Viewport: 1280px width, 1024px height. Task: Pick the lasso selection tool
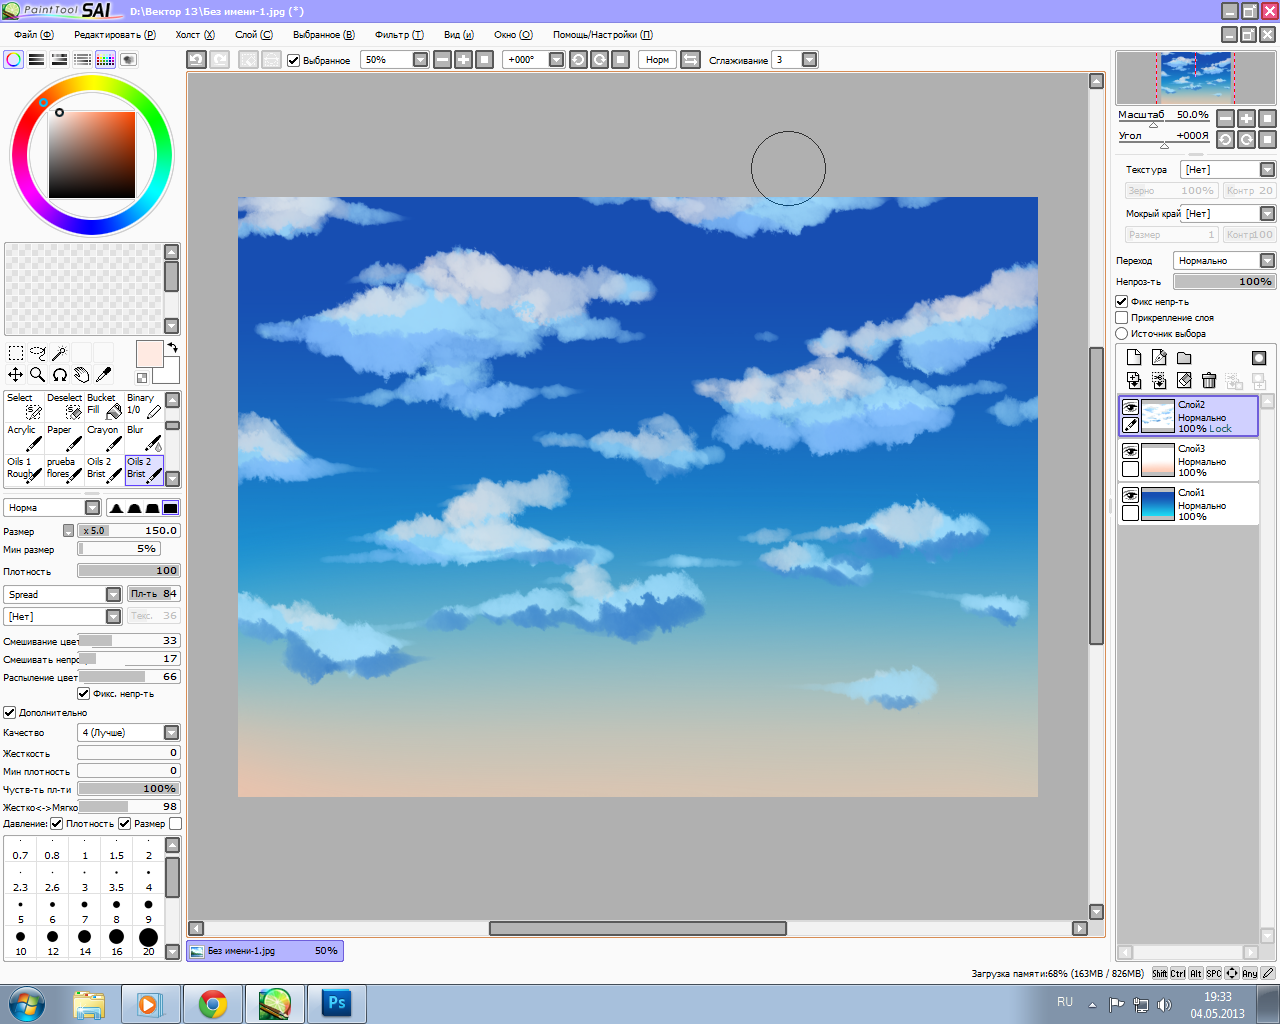(x=38, y=353)
